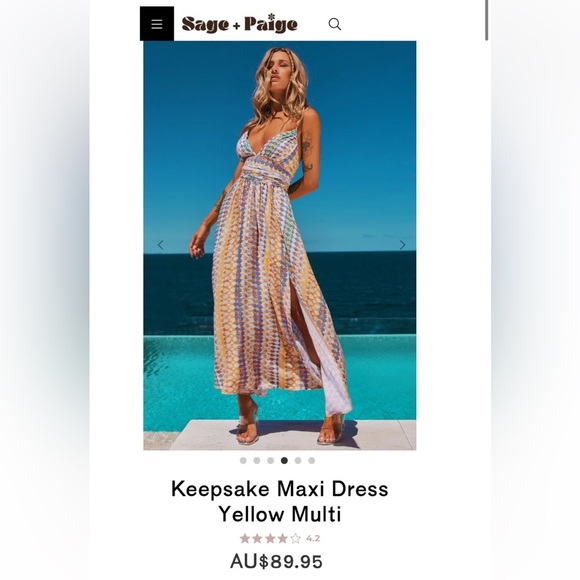Open the hamburger menu
Screen dimensions: 580x580
(157, 24)
